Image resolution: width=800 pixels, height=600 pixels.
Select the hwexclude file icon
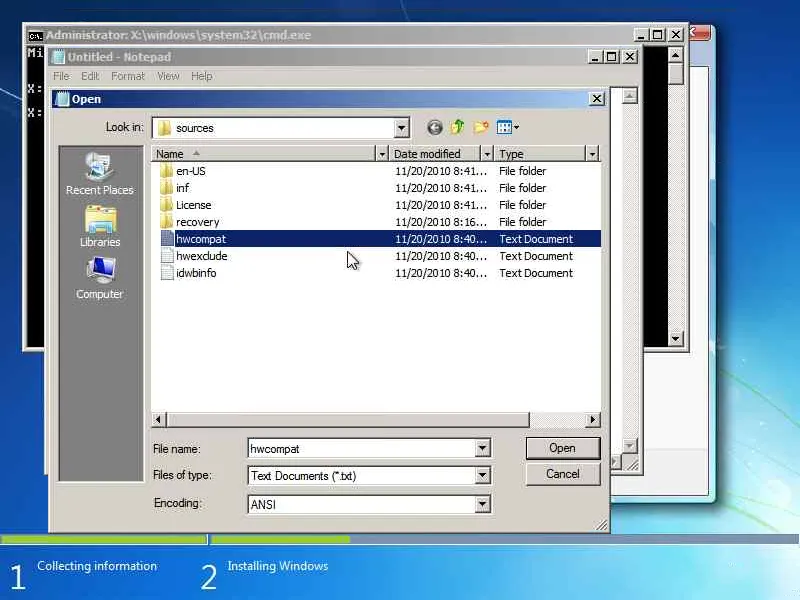(x=167, y=256)
